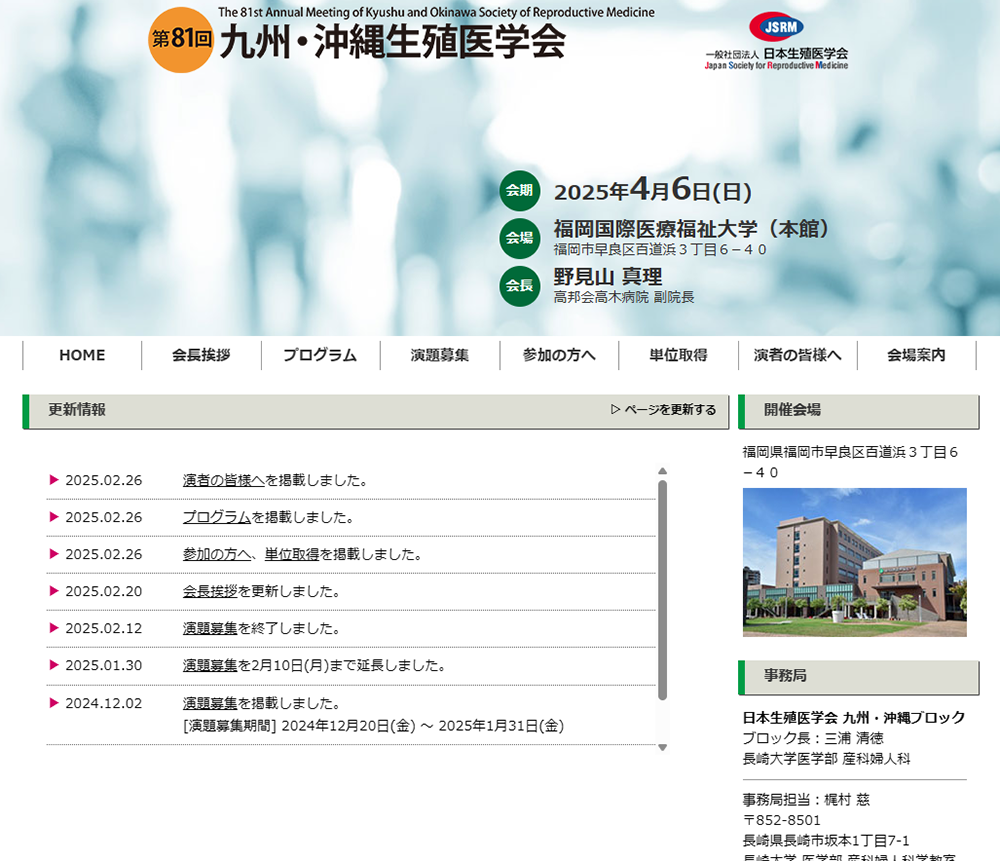Click the orange 第81回 circle badge
Image resolution: width=1000 pixels, height=861 pixels.
pos(182,41)
